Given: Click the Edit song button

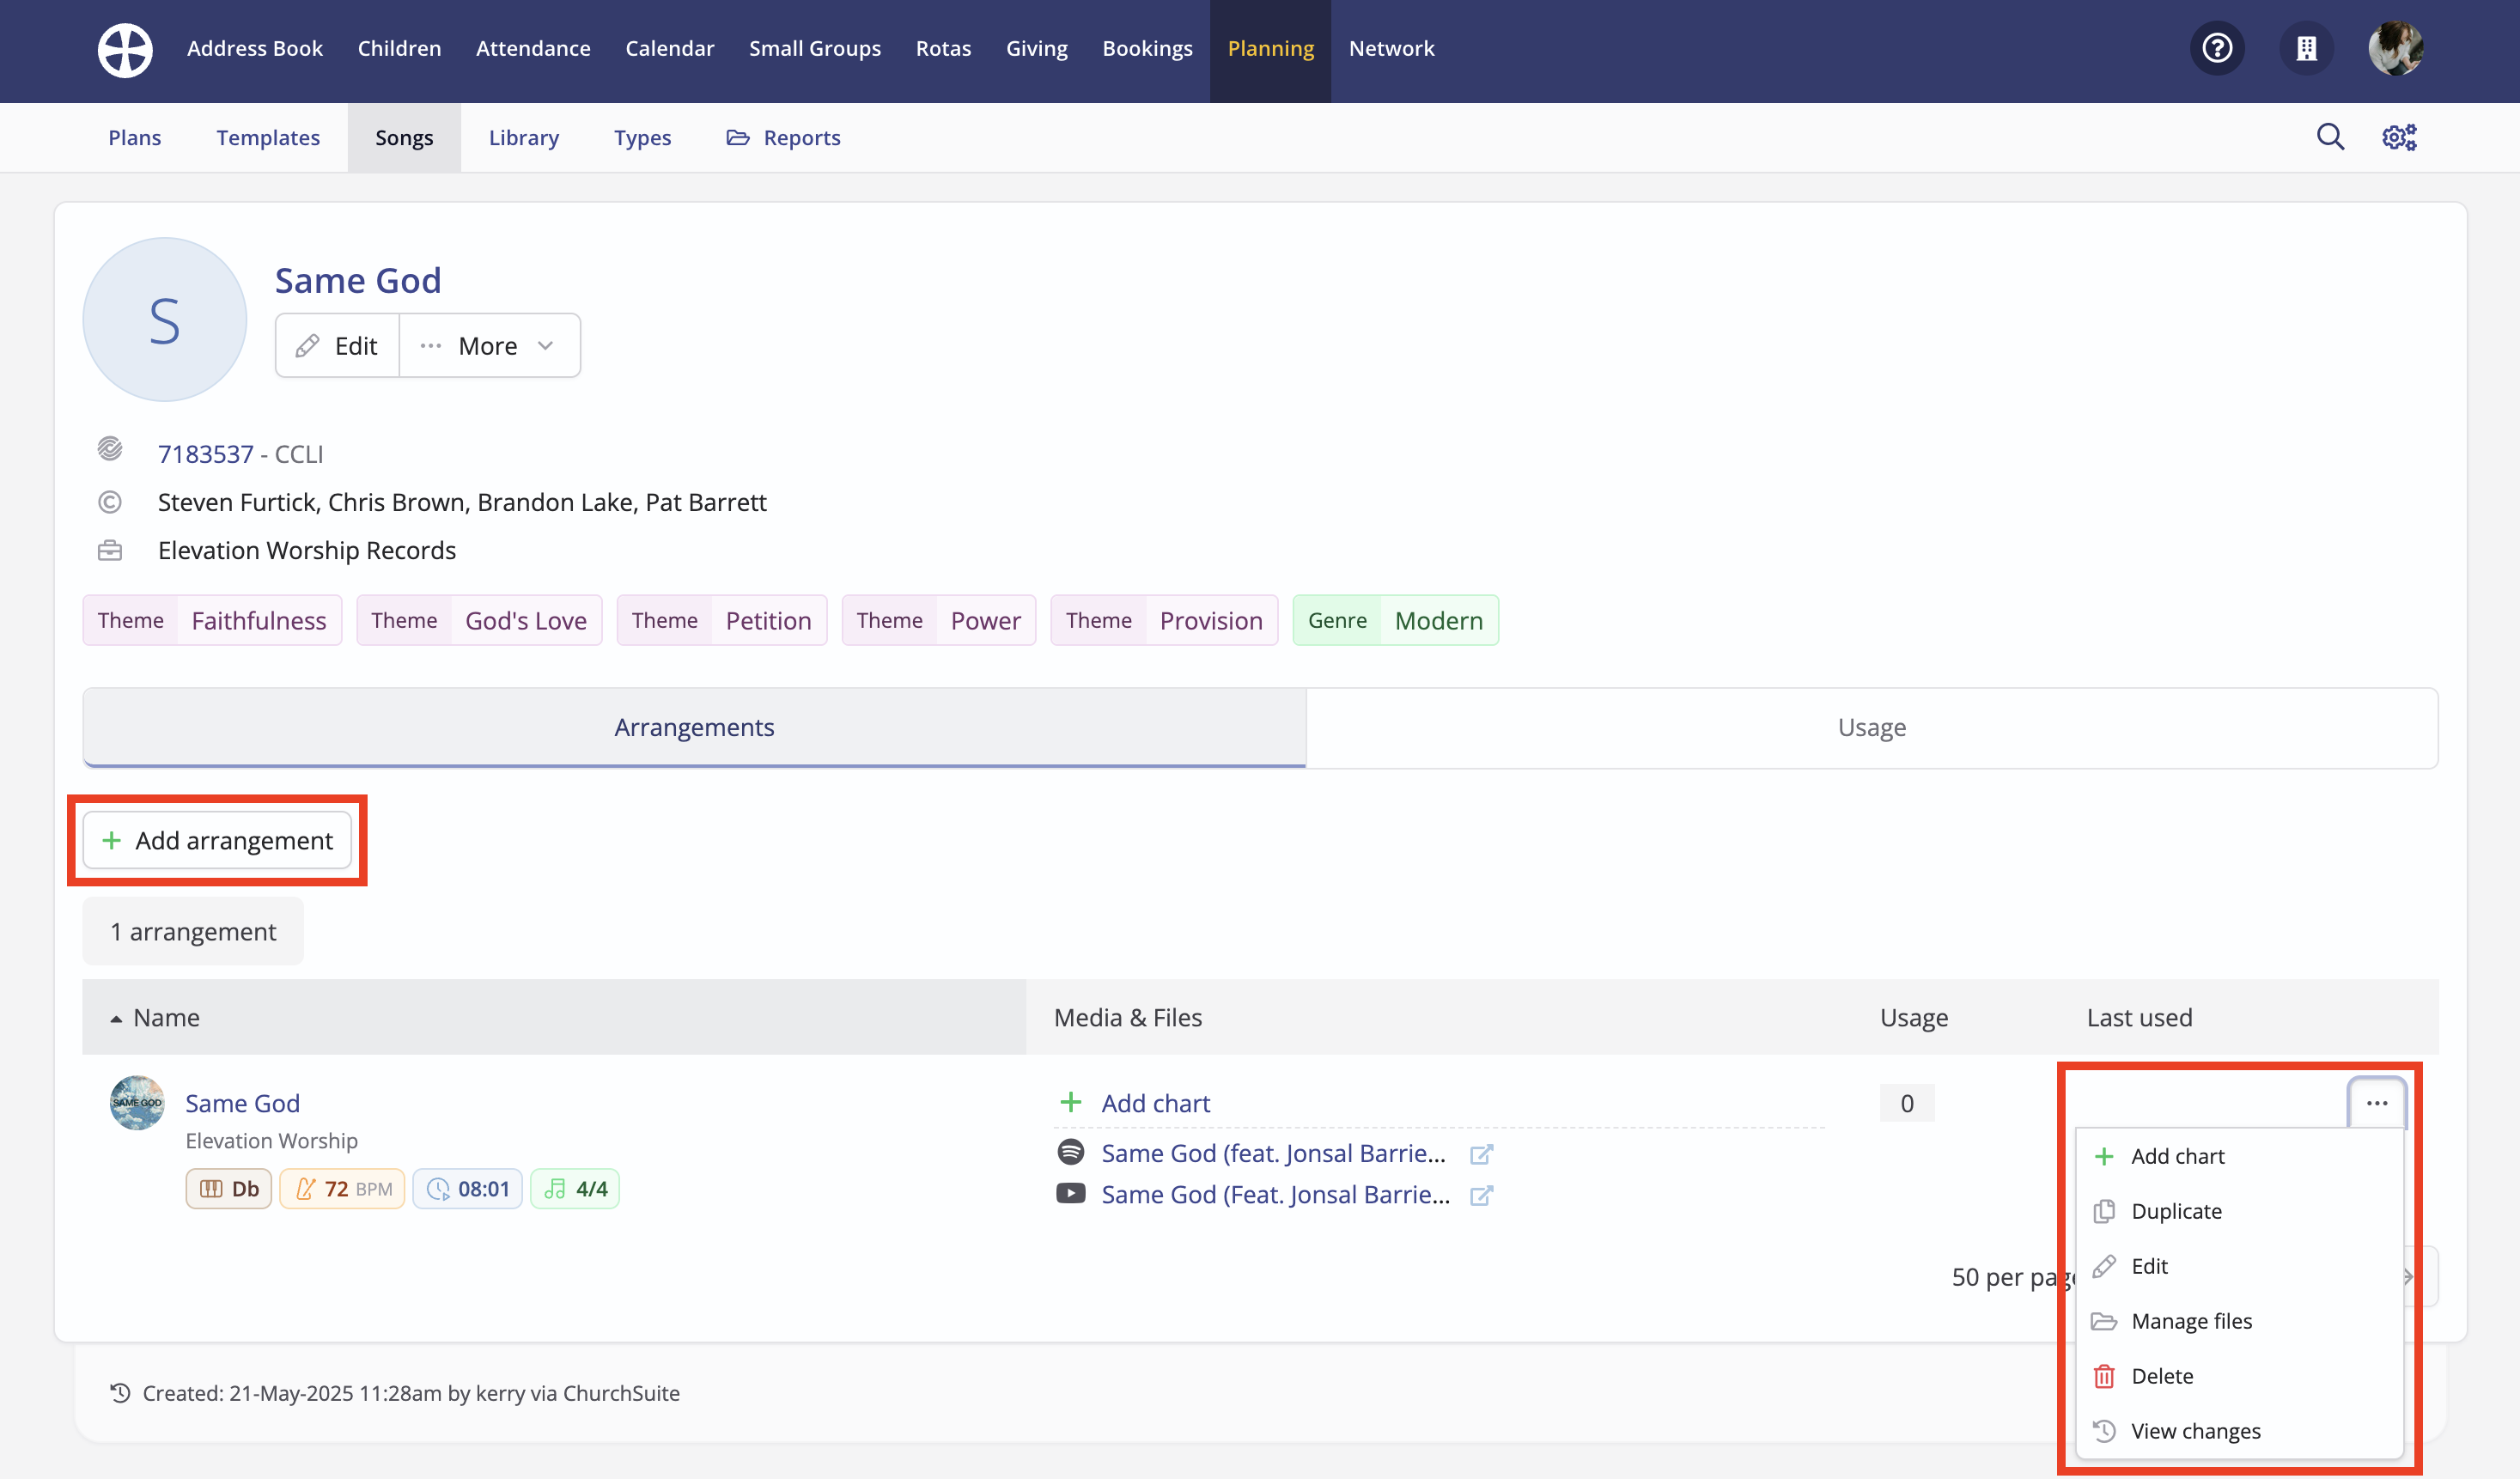Looking at the screenshot, I should point(338,345).
